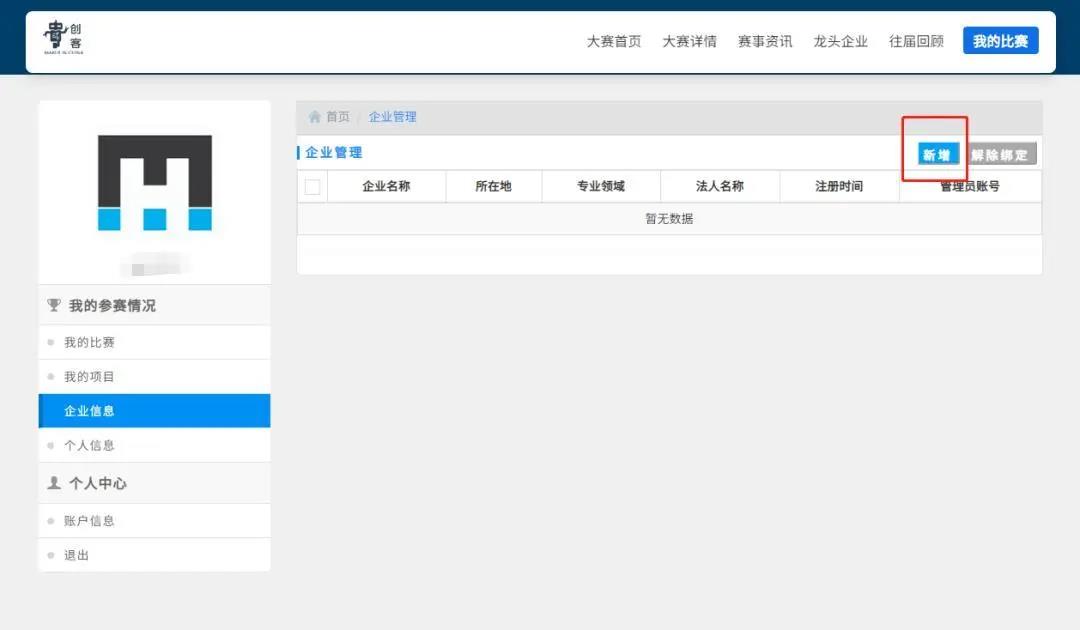Open 大赛首页 in the top navigation
The width and height of the screenshot is (1080, 630).
pyautogui.click(x=614, y=41)
